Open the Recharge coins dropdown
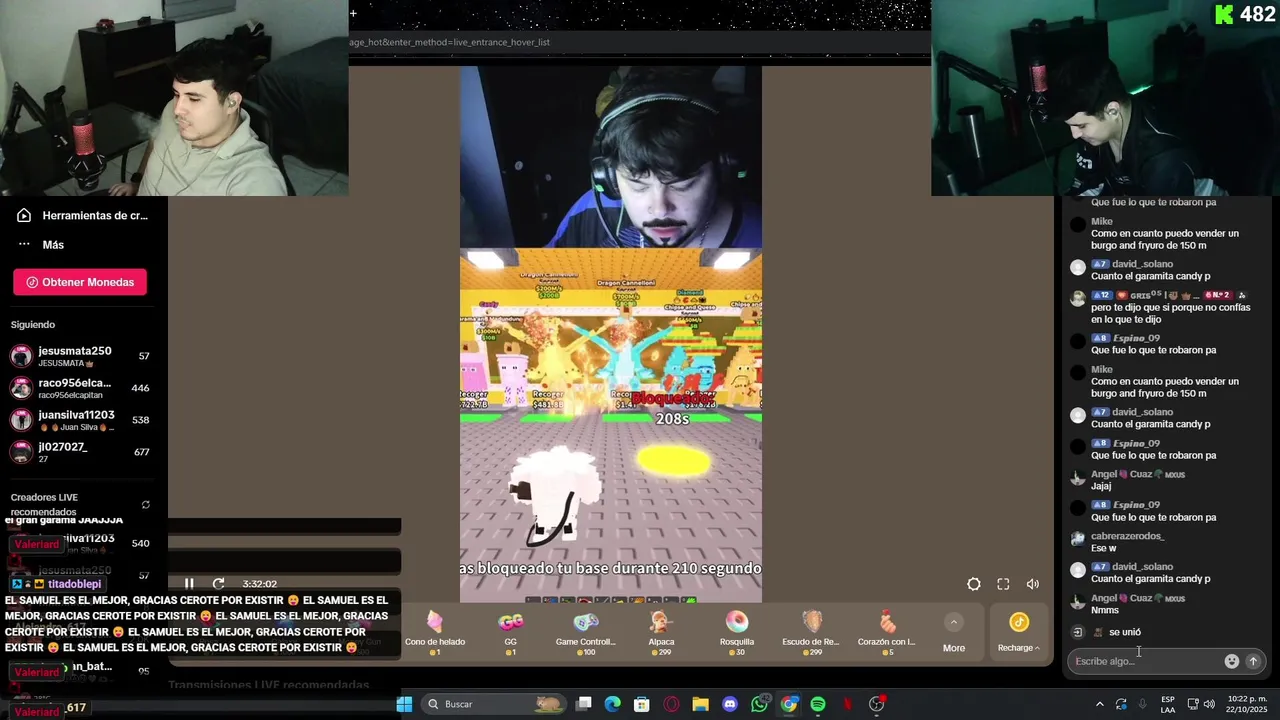Image resolution: width=1280 pixels, height=720 pixels. point(1018,634)
